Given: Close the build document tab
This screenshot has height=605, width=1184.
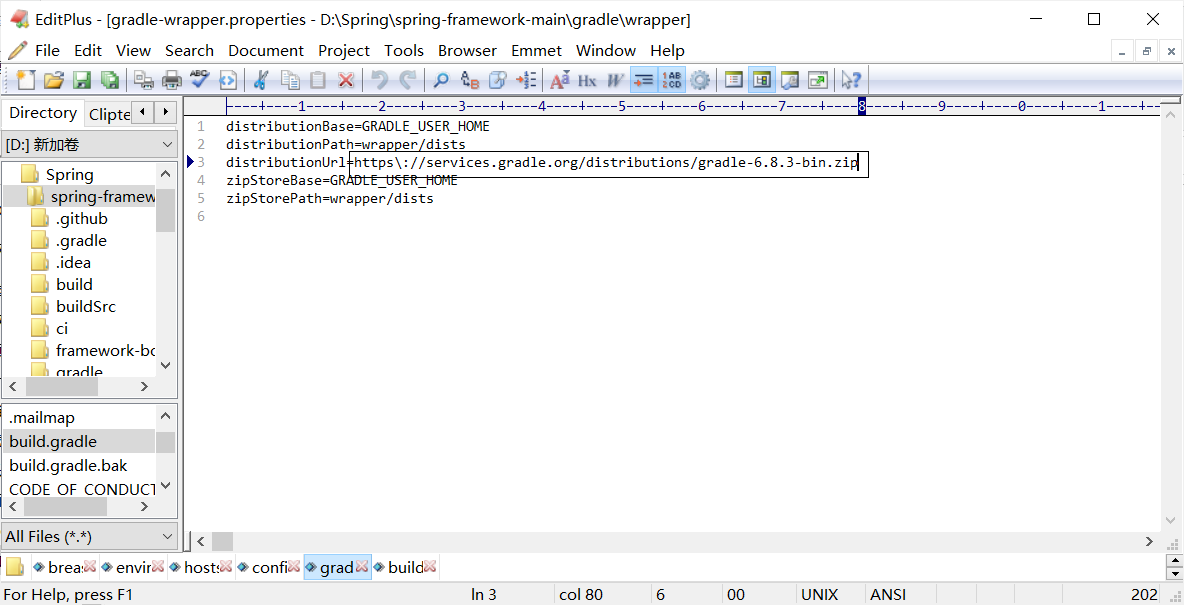Looking at the screenshot, I should 430,567.
